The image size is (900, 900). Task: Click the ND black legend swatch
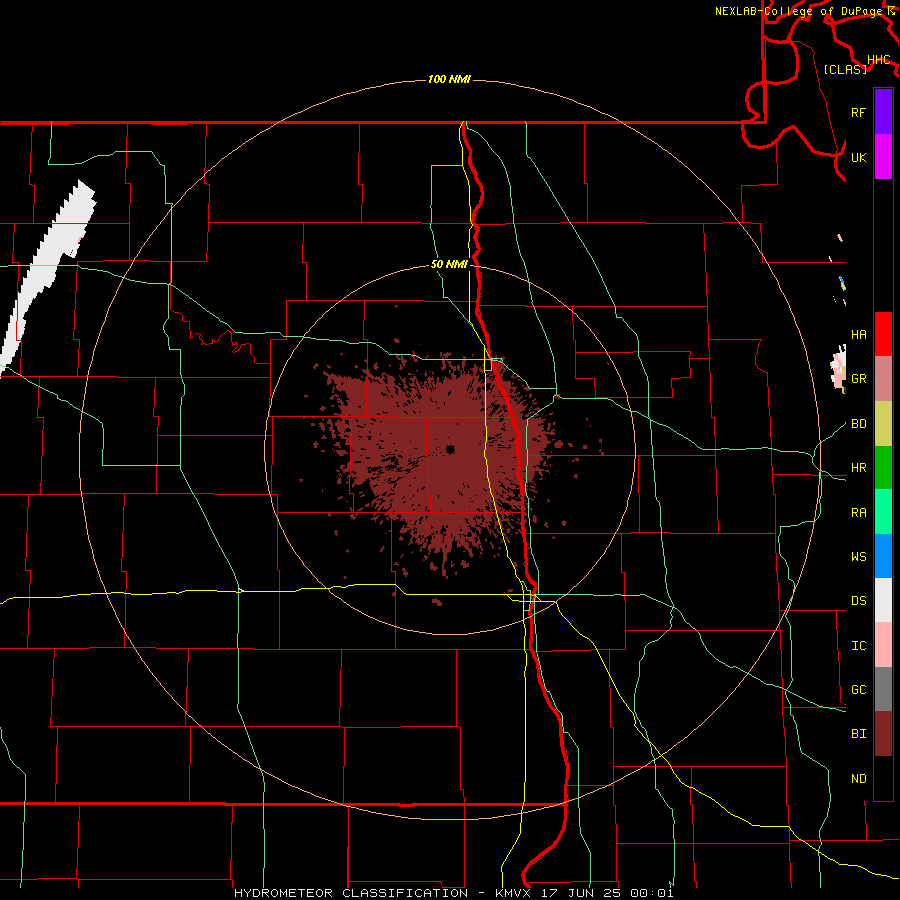[883, 778]
